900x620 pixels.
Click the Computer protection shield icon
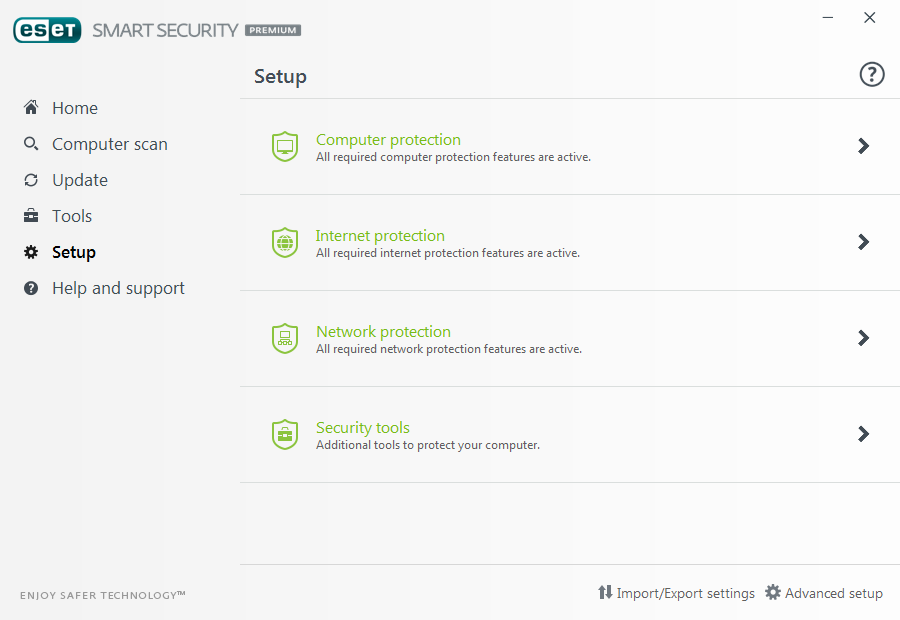(285, 147)
